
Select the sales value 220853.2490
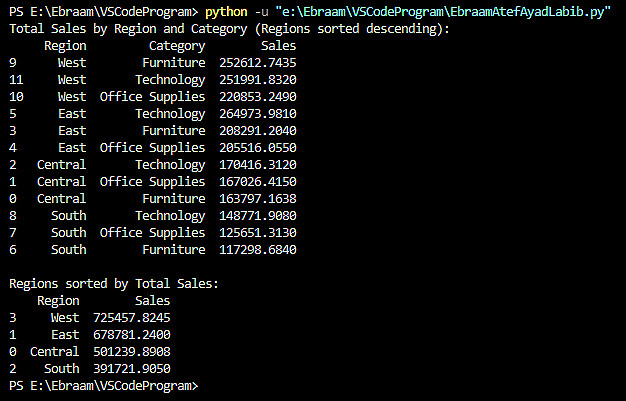pyautogui.click(x=257, y=96)
